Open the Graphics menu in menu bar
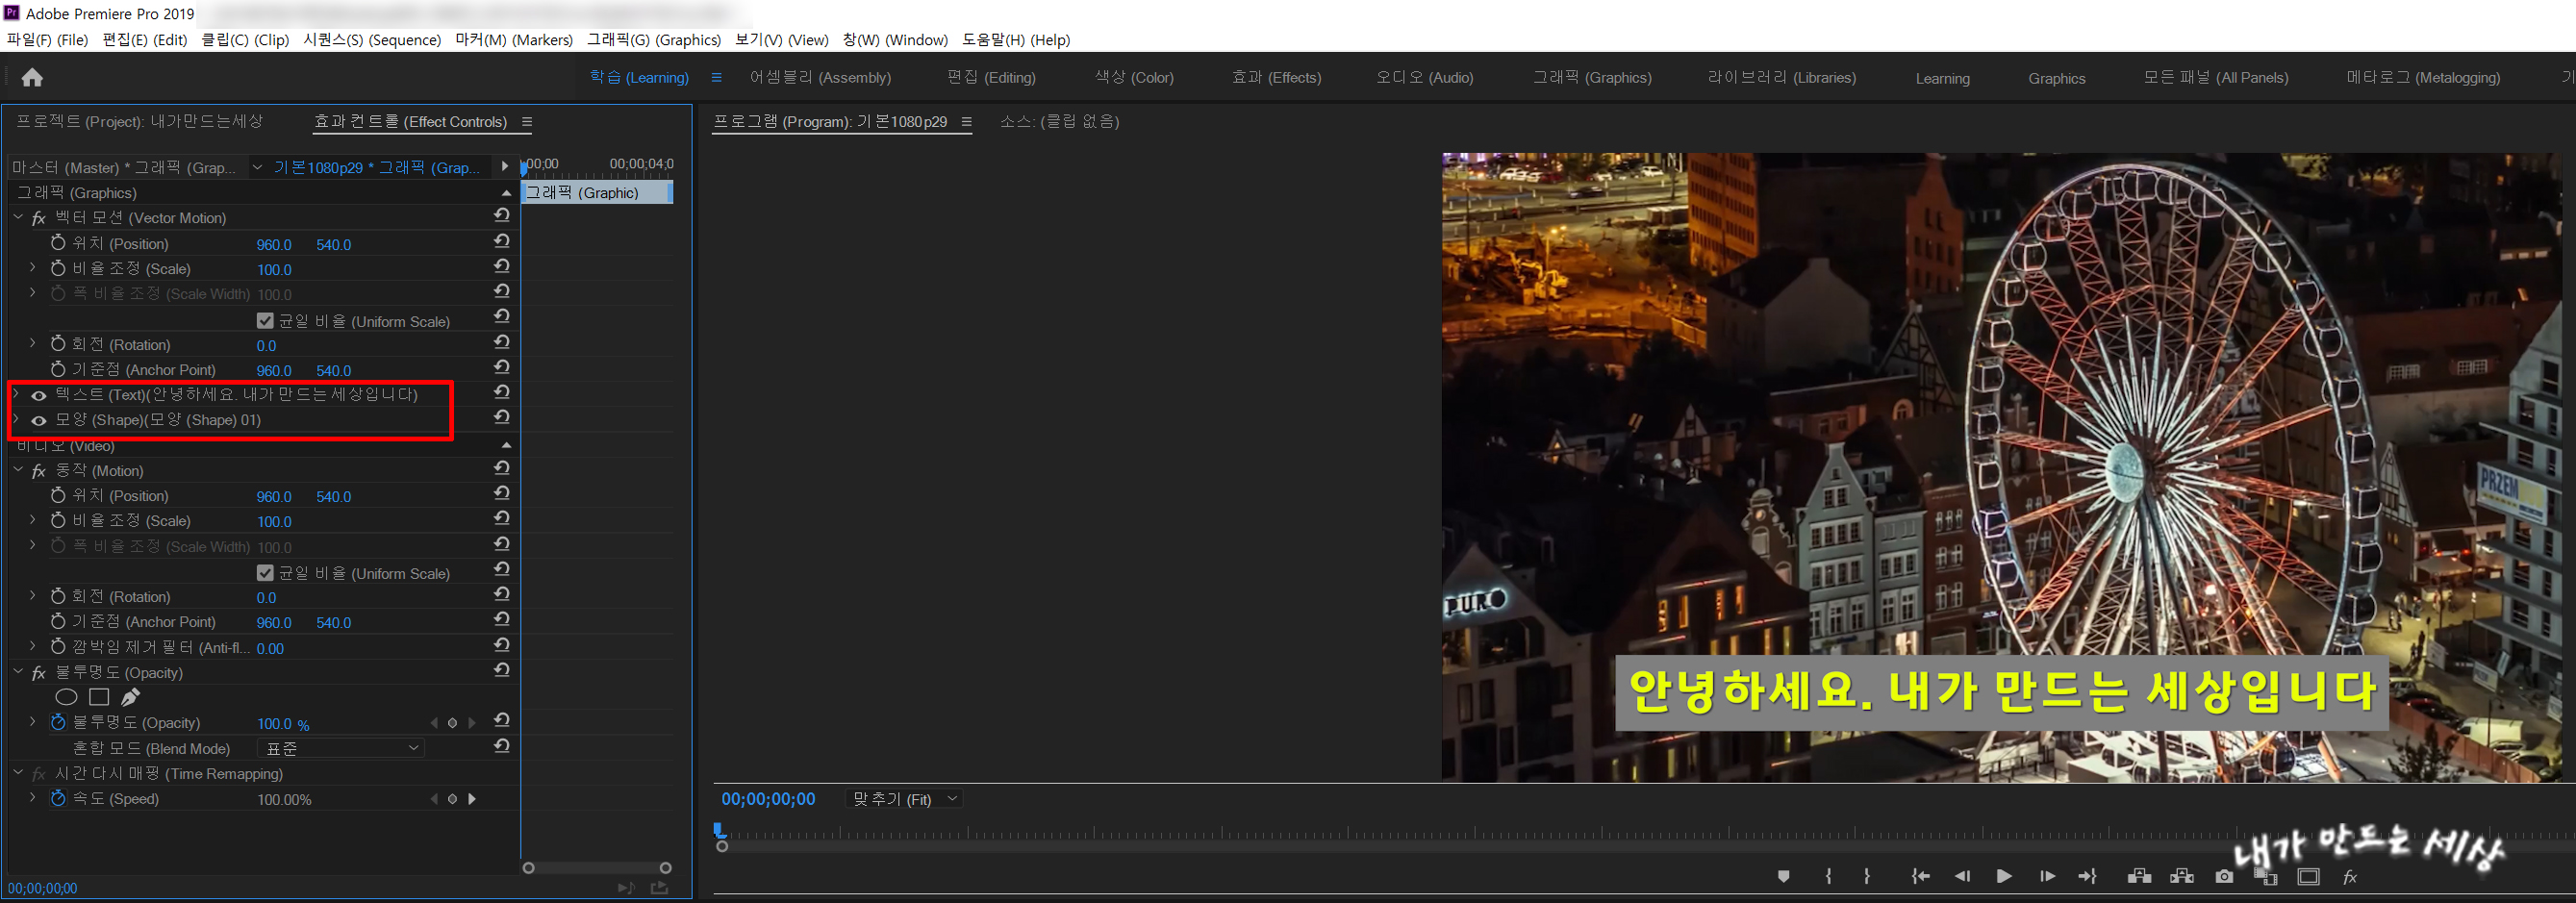The width and height of the screenshot is (2576, 903). (654, 40)
